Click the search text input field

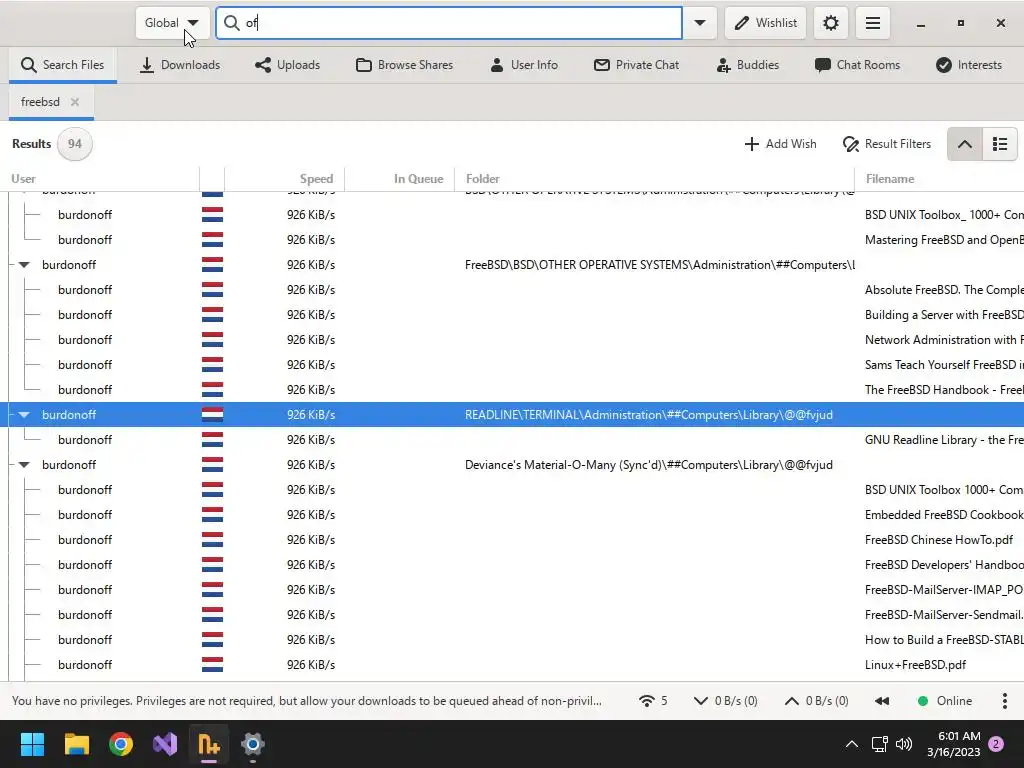click(x=449, y=23)
